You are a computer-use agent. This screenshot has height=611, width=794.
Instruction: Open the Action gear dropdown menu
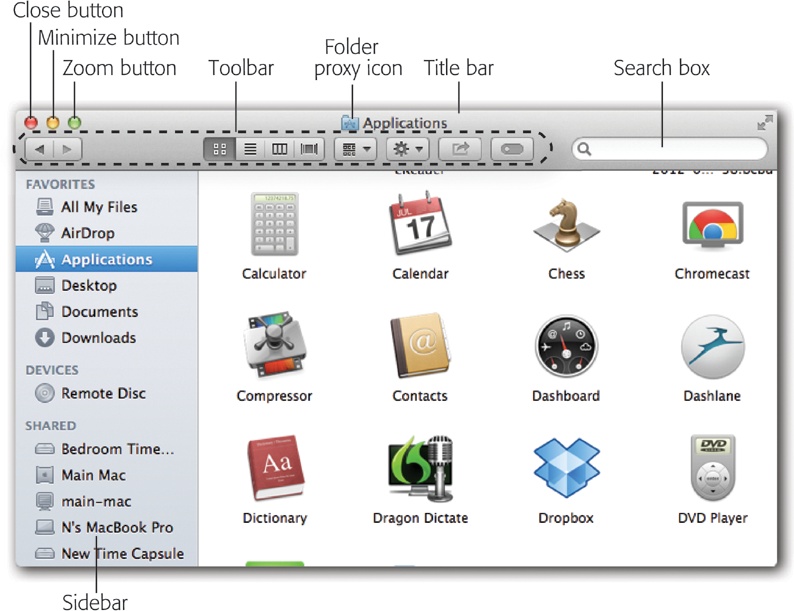pyautogui.click(x=408, y=149)
